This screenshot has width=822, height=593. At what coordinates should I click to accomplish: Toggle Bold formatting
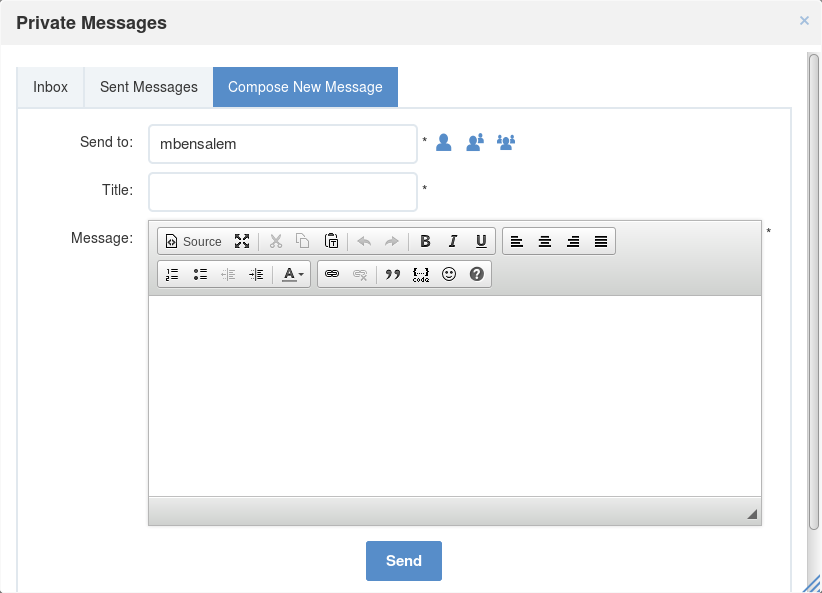tap(425, 241)
